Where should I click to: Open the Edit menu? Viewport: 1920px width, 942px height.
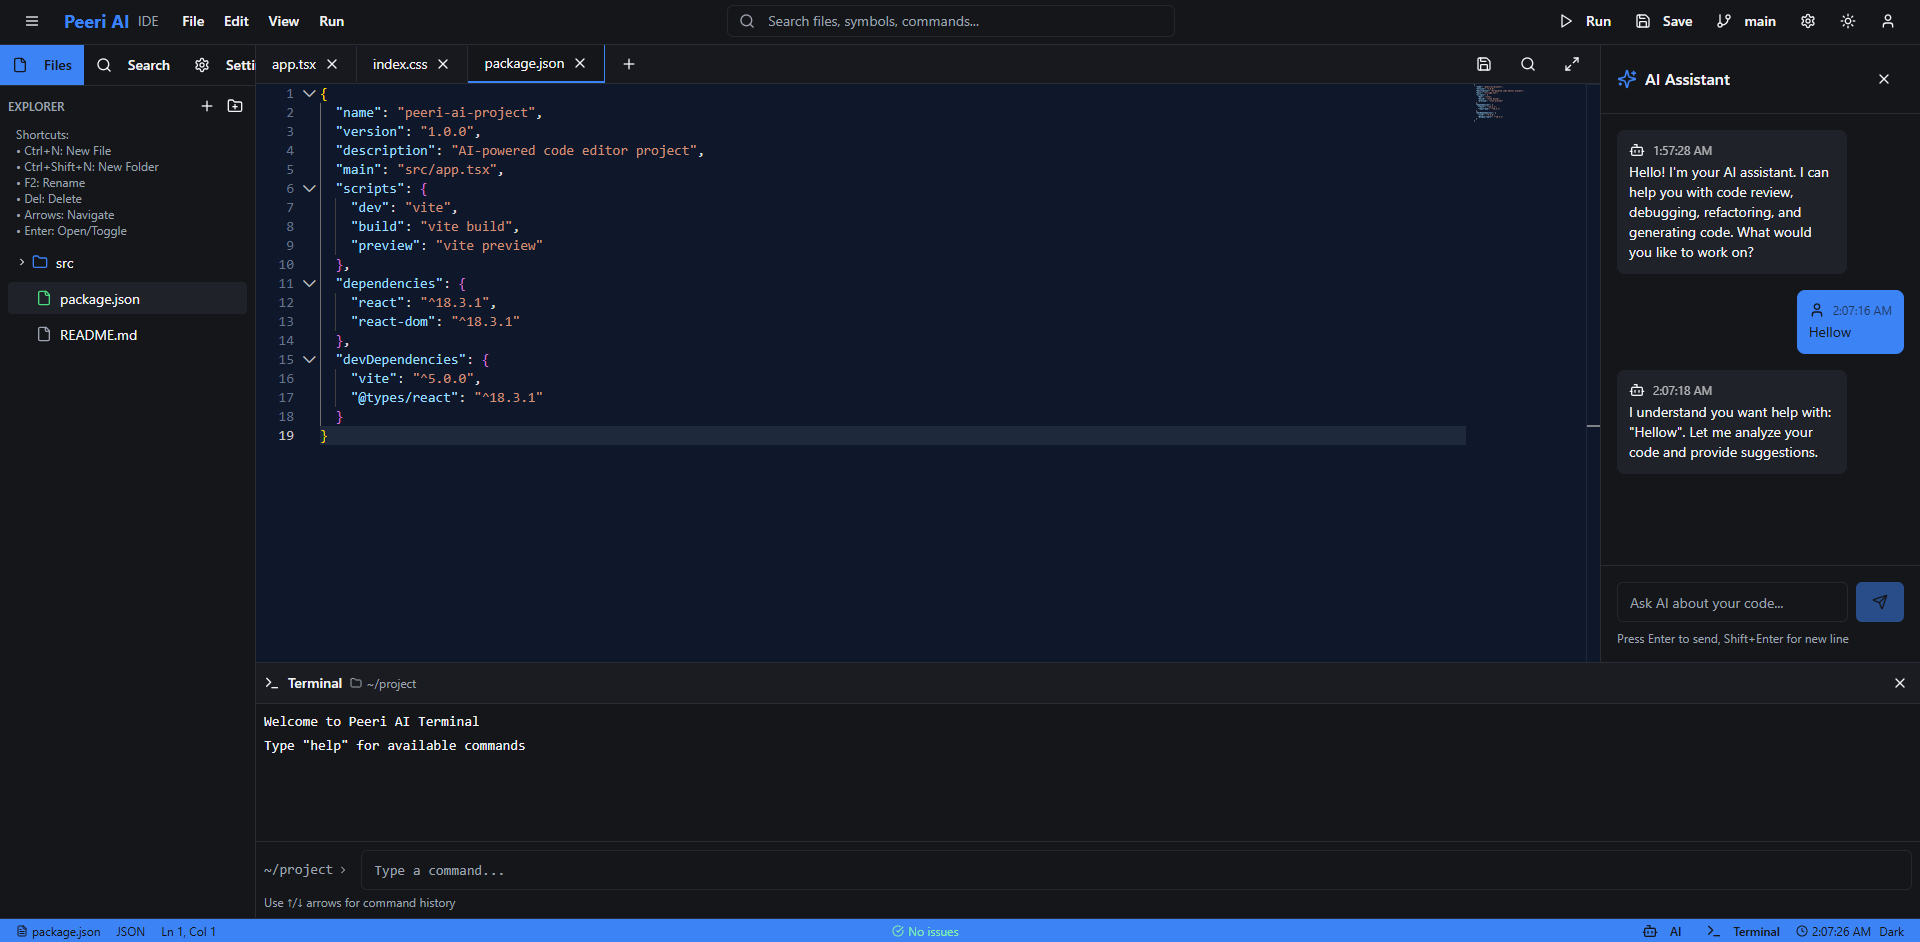[236, 21]
